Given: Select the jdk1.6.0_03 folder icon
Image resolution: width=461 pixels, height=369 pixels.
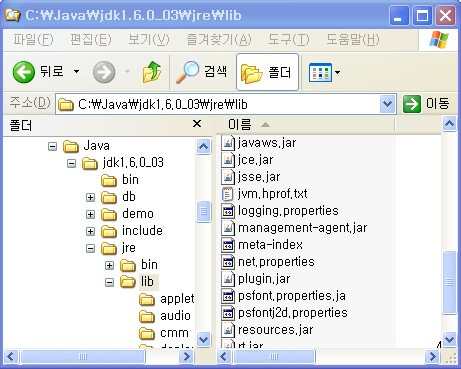Looking at the screenshot, I should pyautogui.click(x=90, y=163).
